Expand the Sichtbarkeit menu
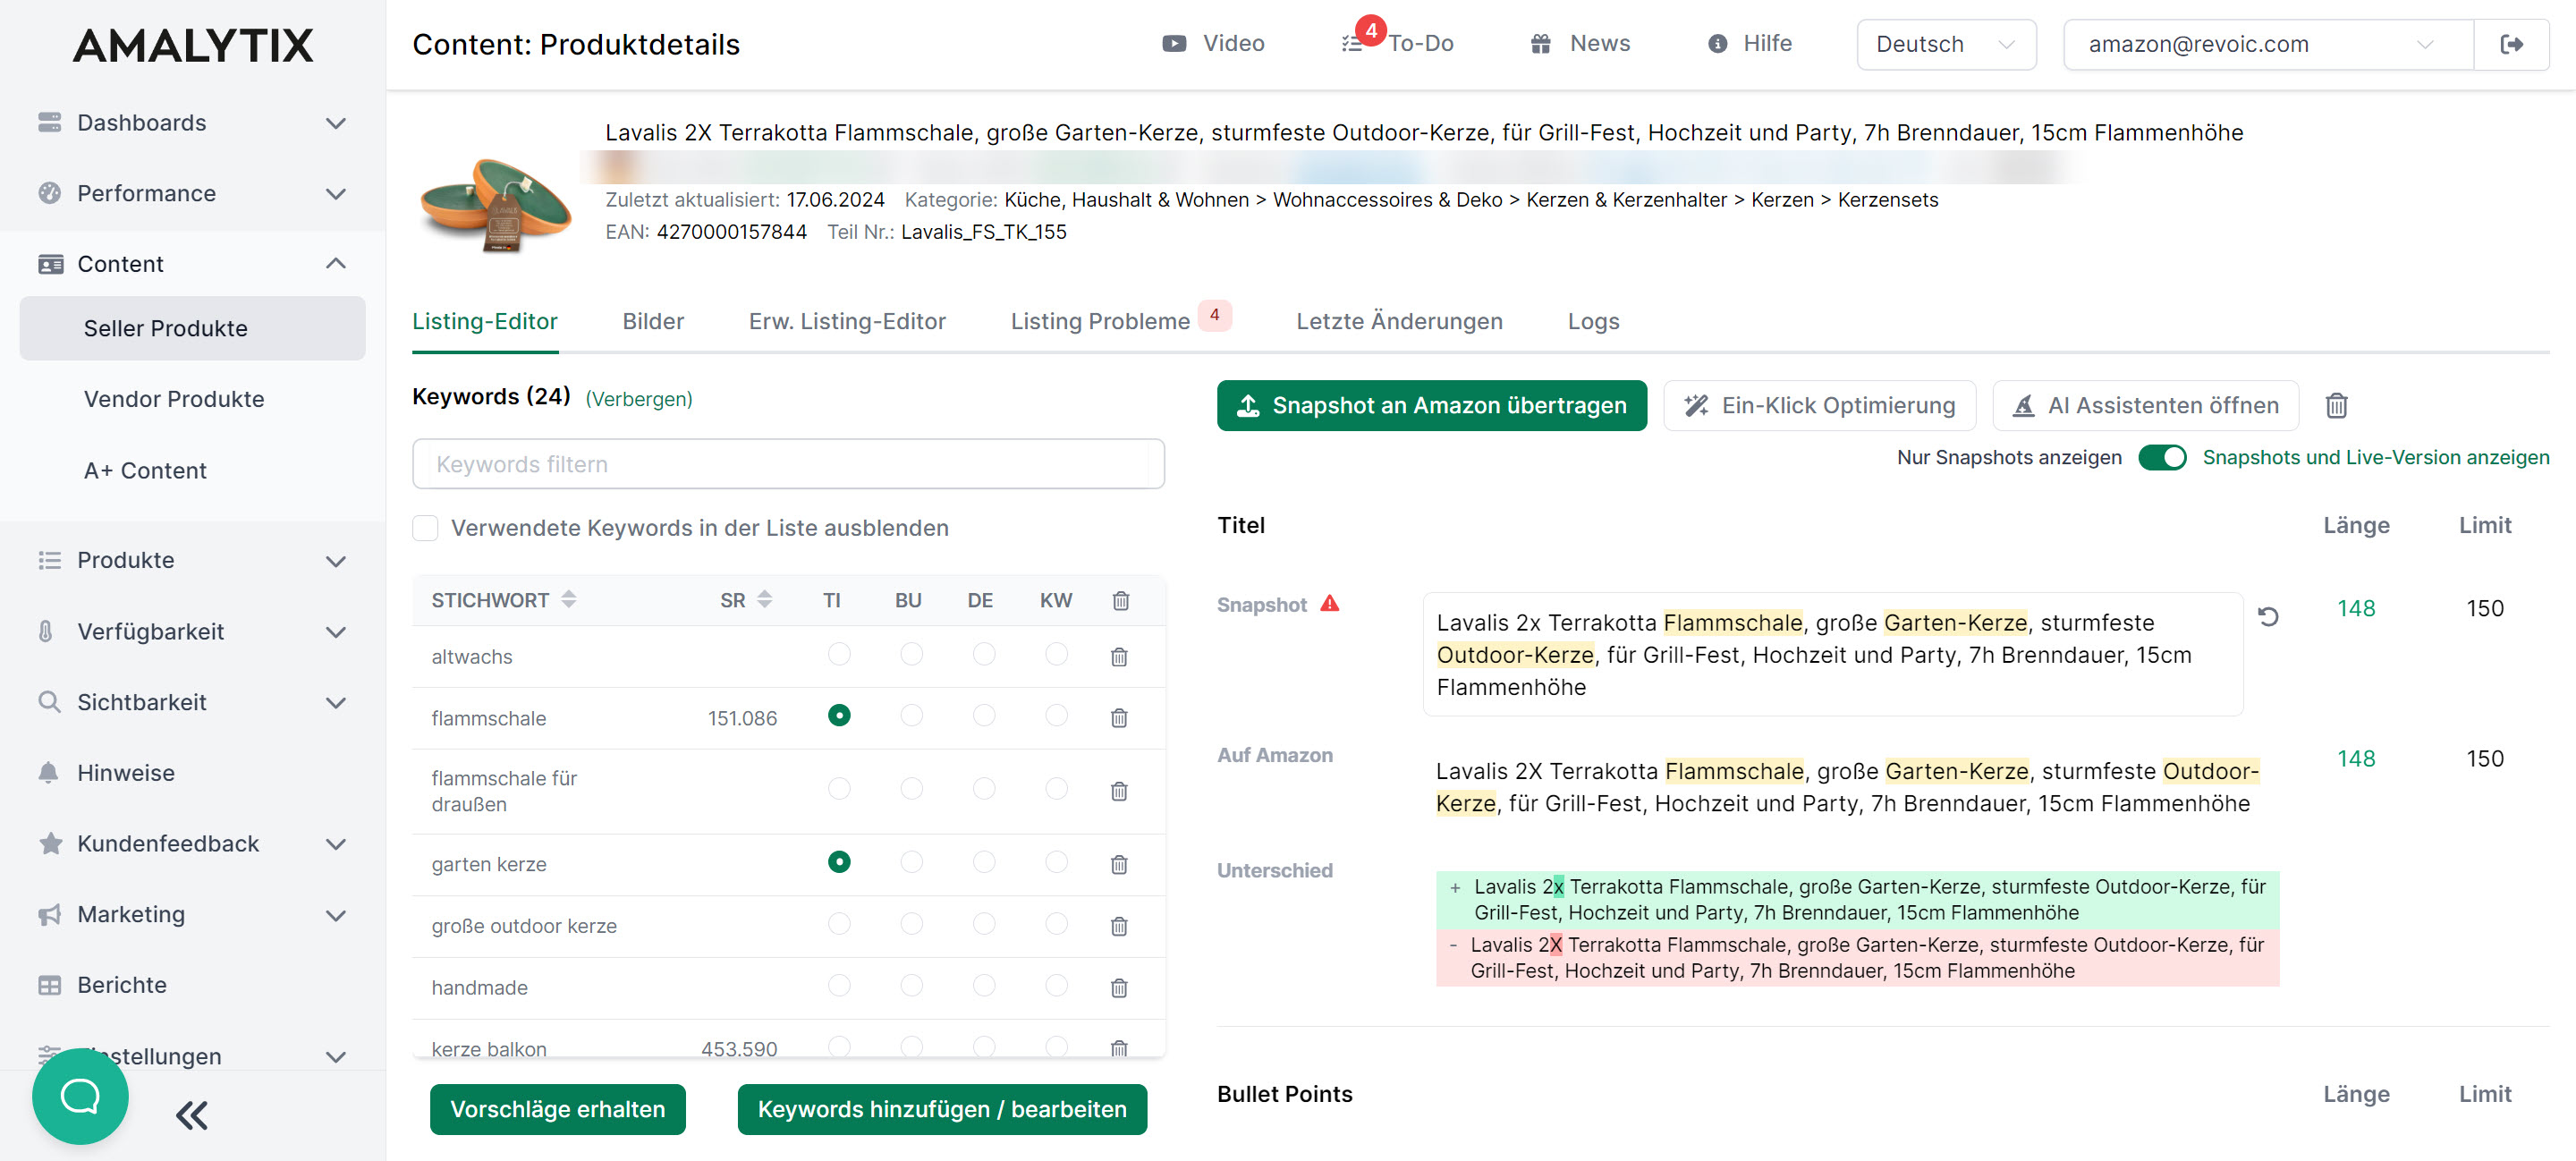Screen dimensions: 2576x1161 tap(192, 702)
